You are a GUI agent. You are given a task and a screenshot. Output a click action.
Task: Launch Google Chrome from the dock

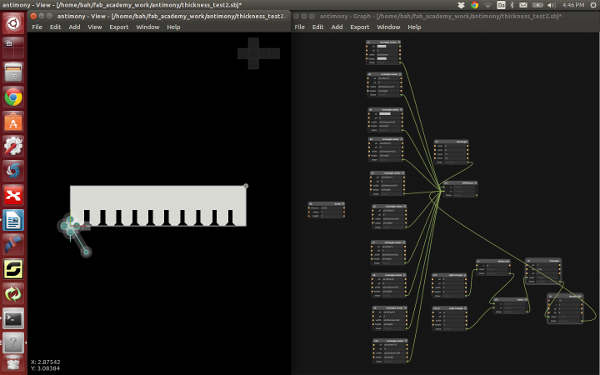tap(13, 97)
